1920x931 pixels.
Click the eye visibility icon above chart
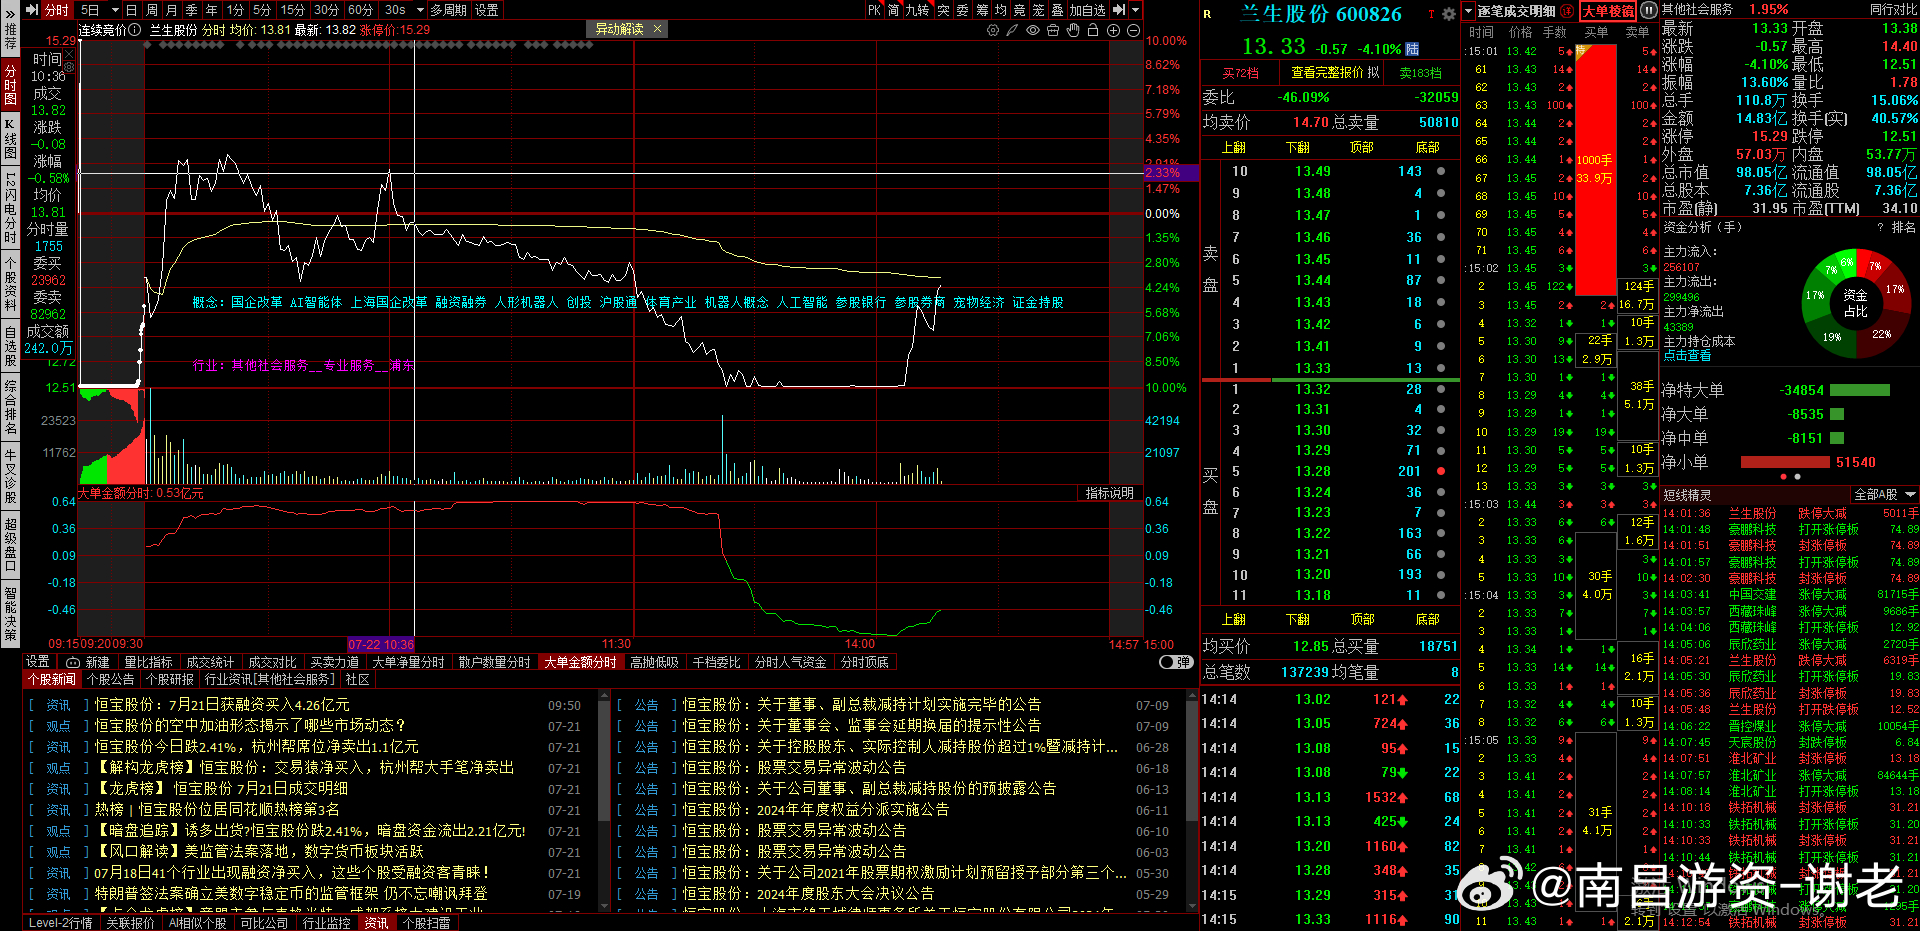pyautogui.click(x=1033, y=30)
